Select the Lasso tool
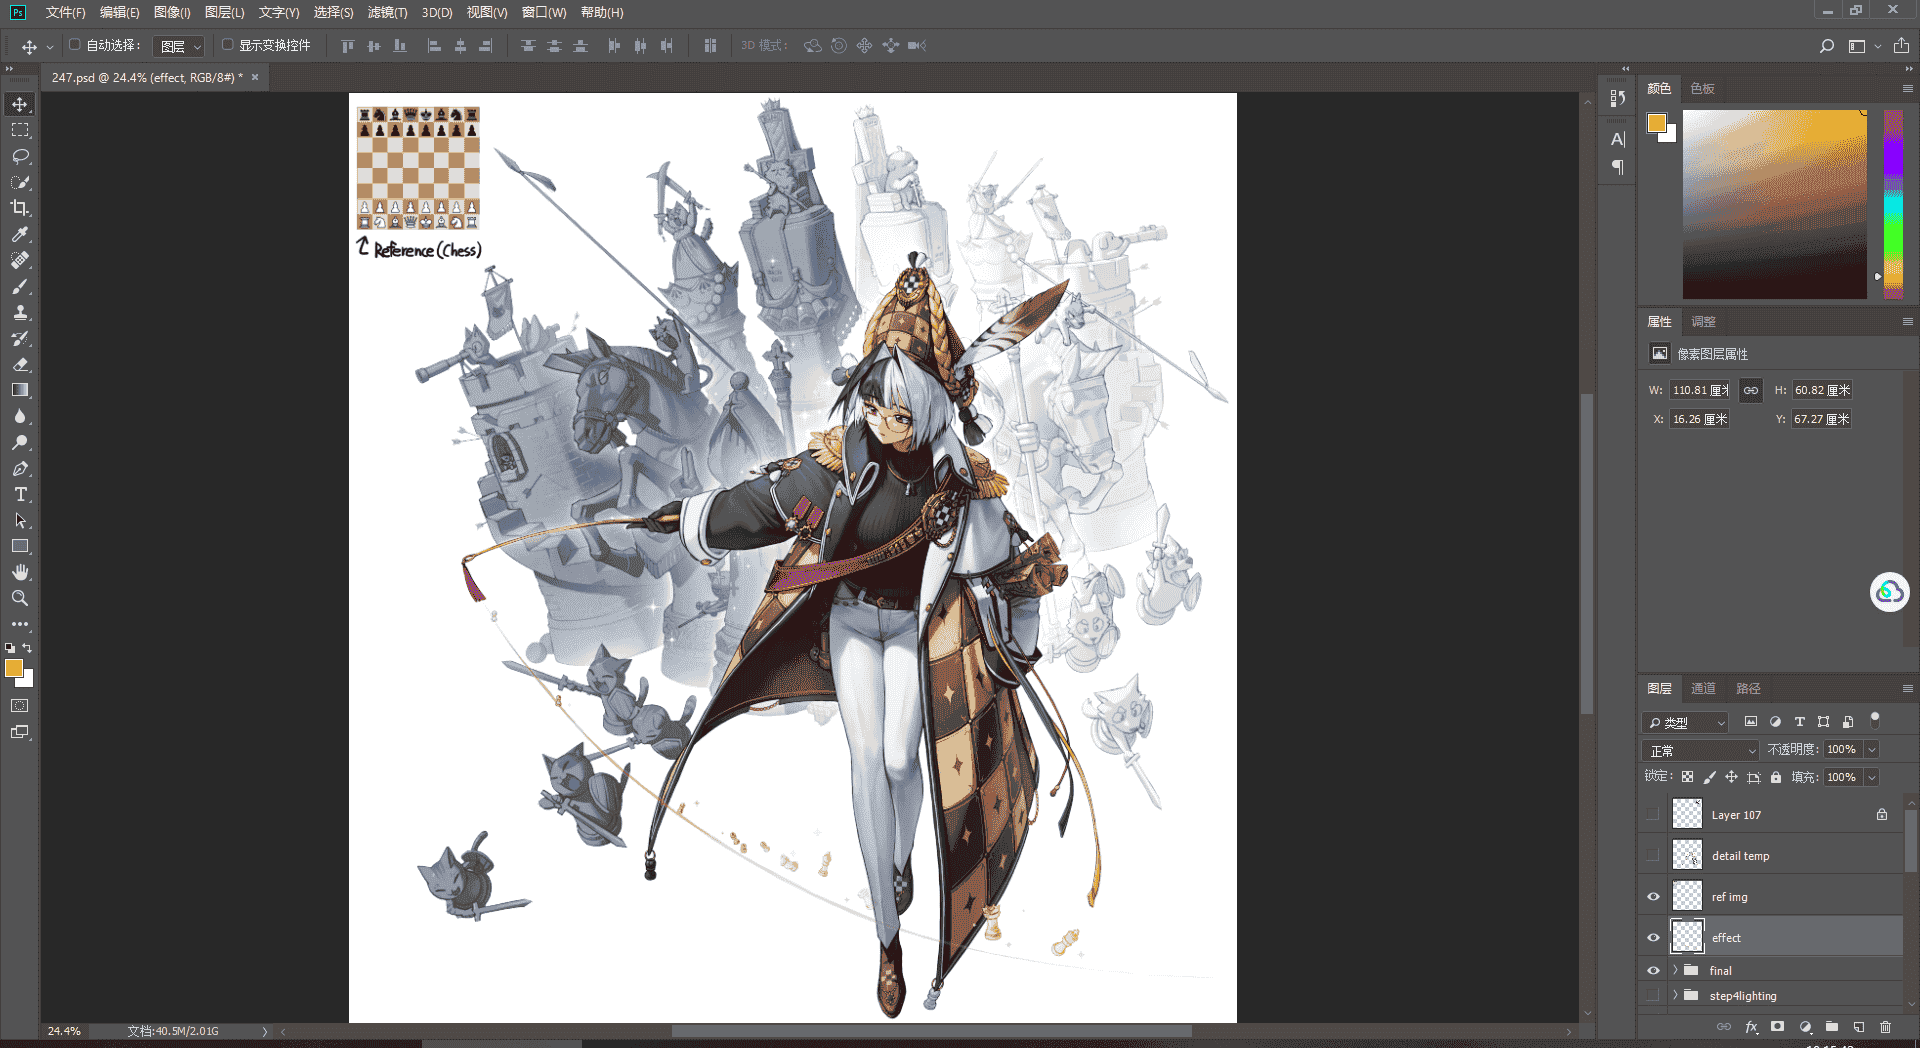 20,156
